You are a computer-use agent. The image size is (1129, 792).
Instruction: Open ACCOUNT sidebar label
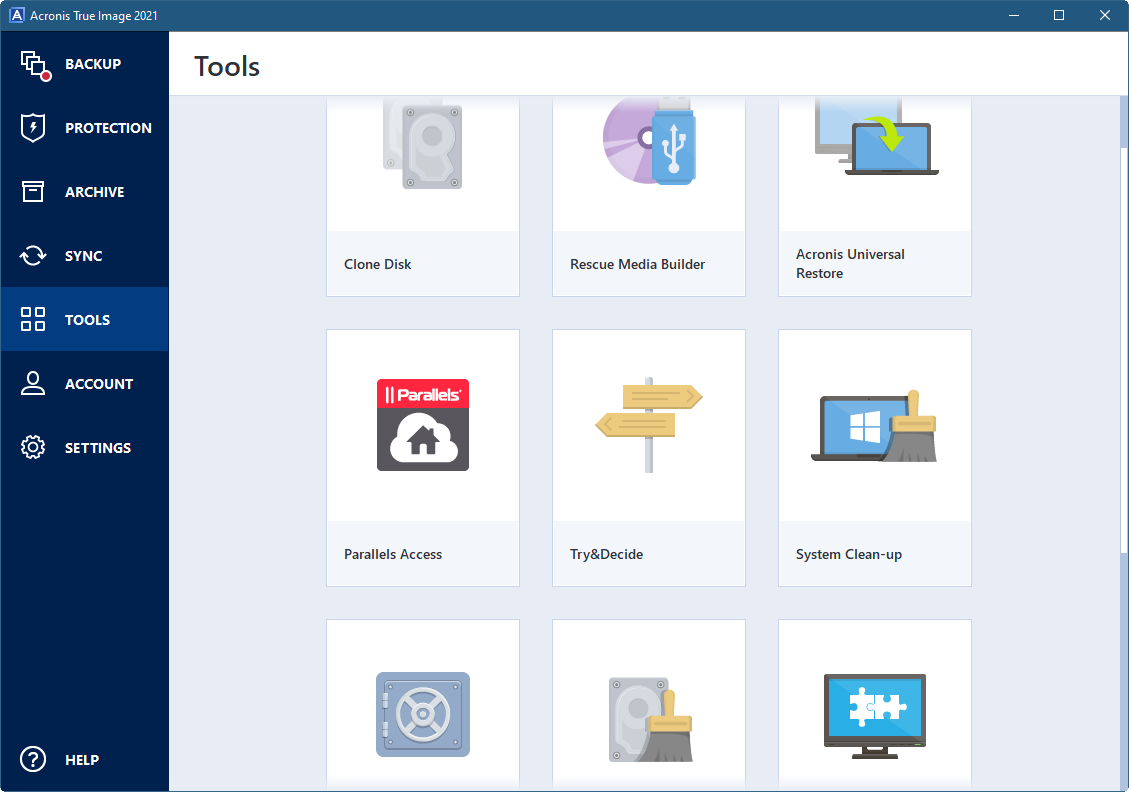click(99, 384)
